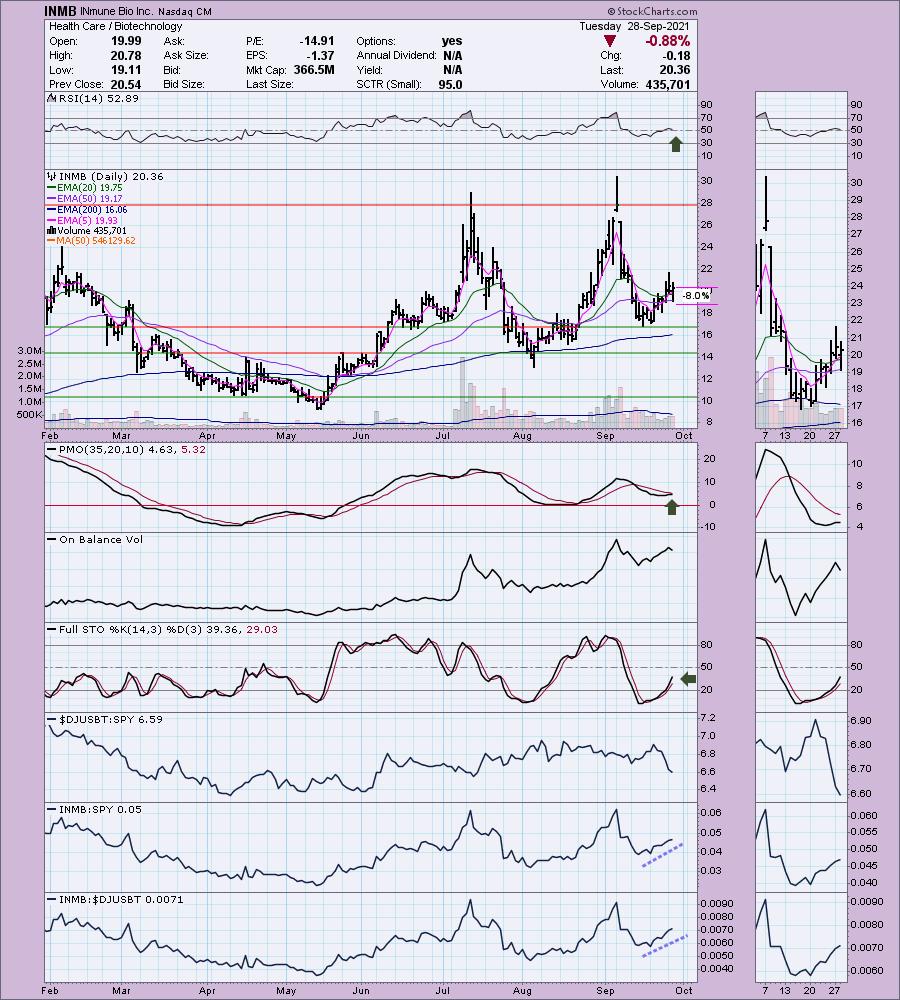Click the Annual Dividend N/A value

coord(452,55)
